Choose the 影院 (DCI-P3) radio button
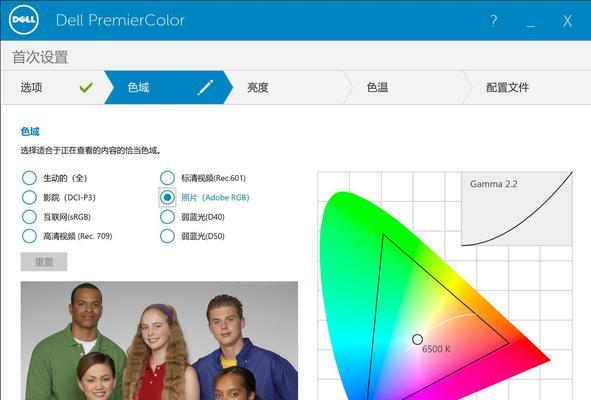 pos(29,197)
